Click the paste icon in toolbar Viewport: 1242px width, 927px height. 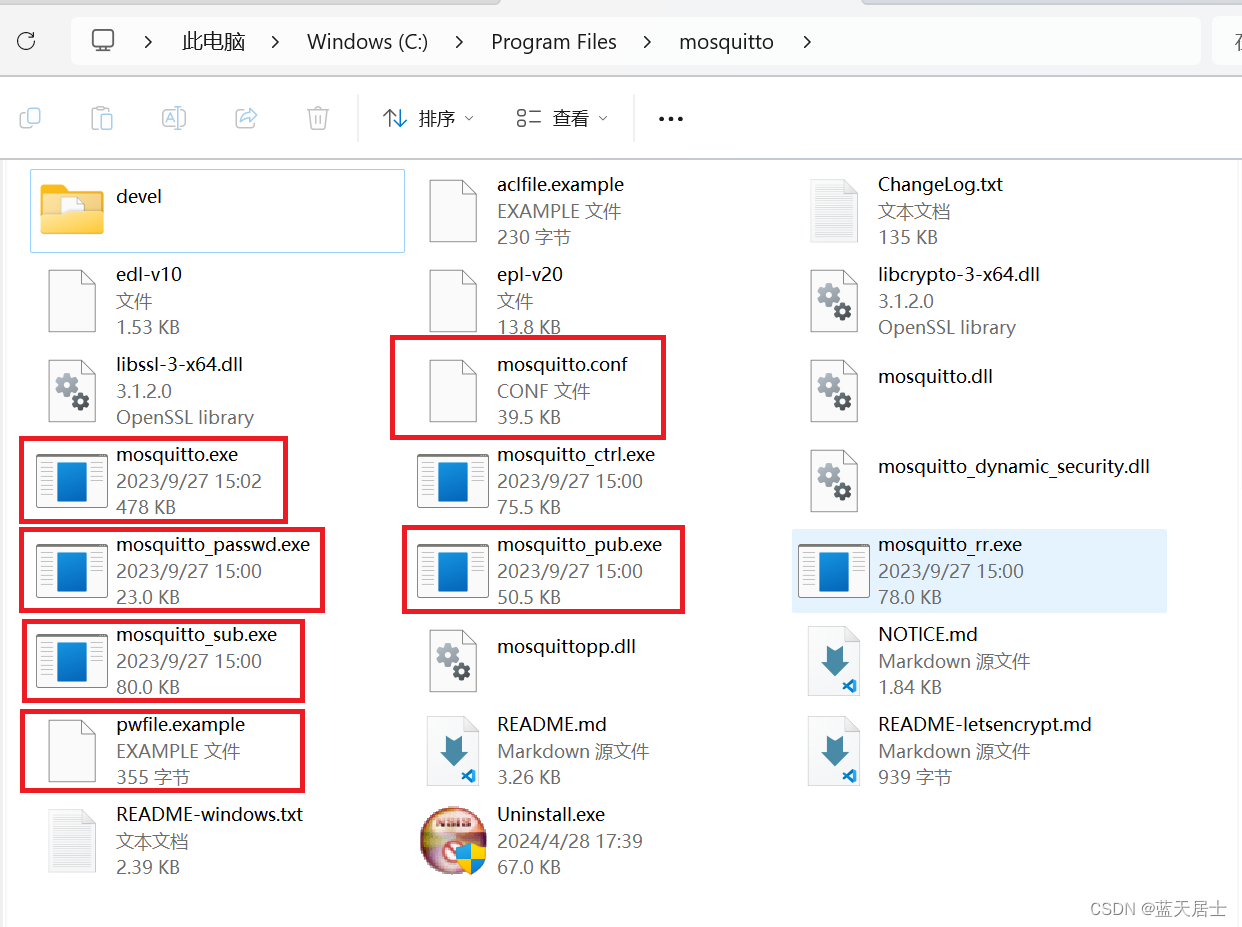click(x=102, y=118)
